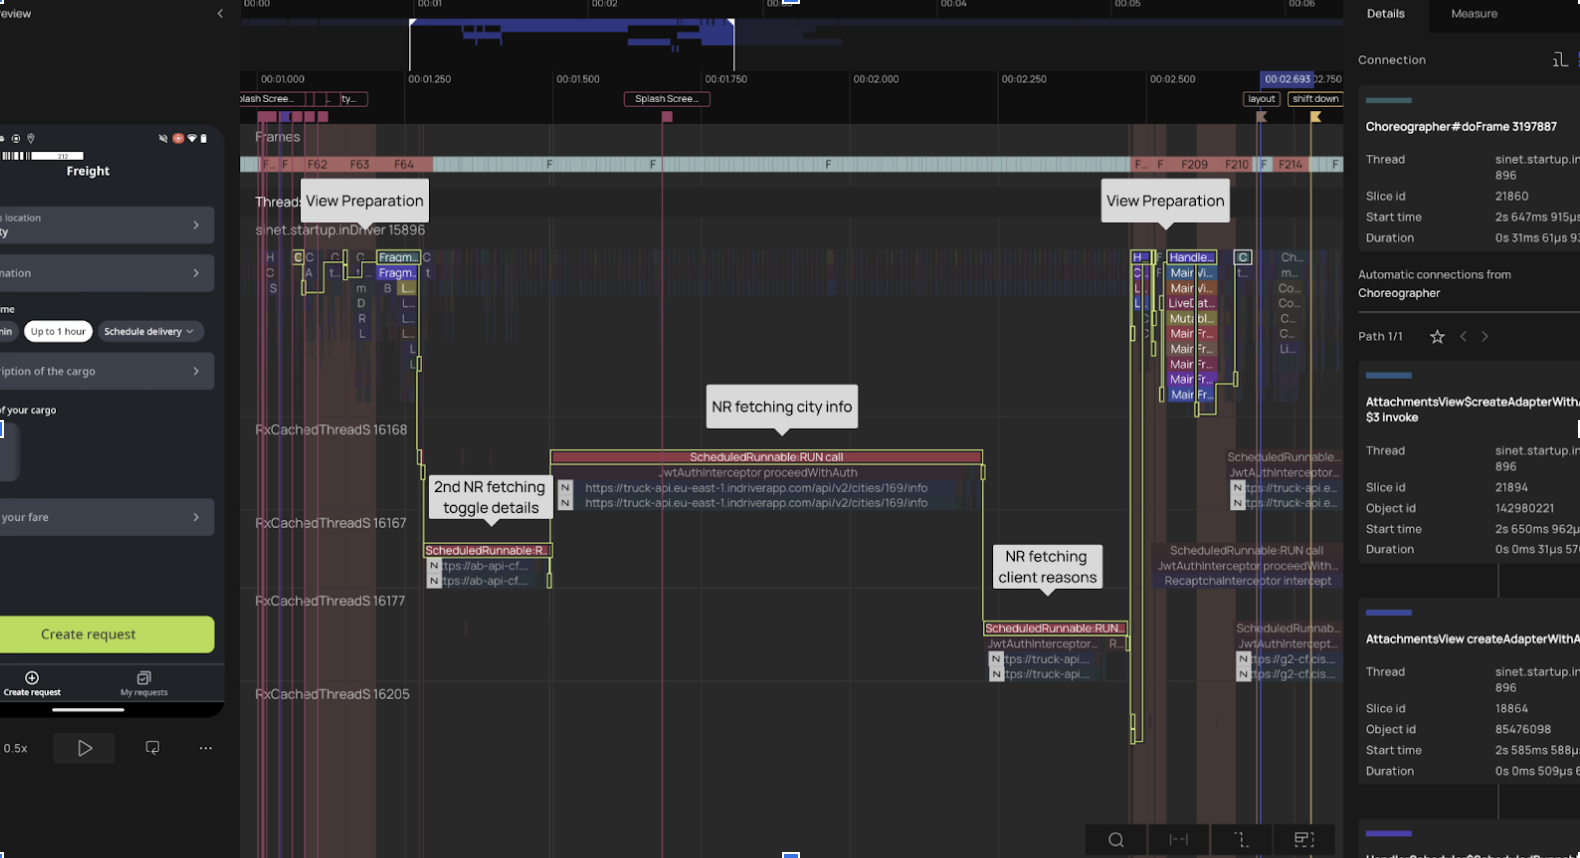This screenshot has height=858, width=1580.
Task: Open the three-dots more options menu
Action: (206, 748)
